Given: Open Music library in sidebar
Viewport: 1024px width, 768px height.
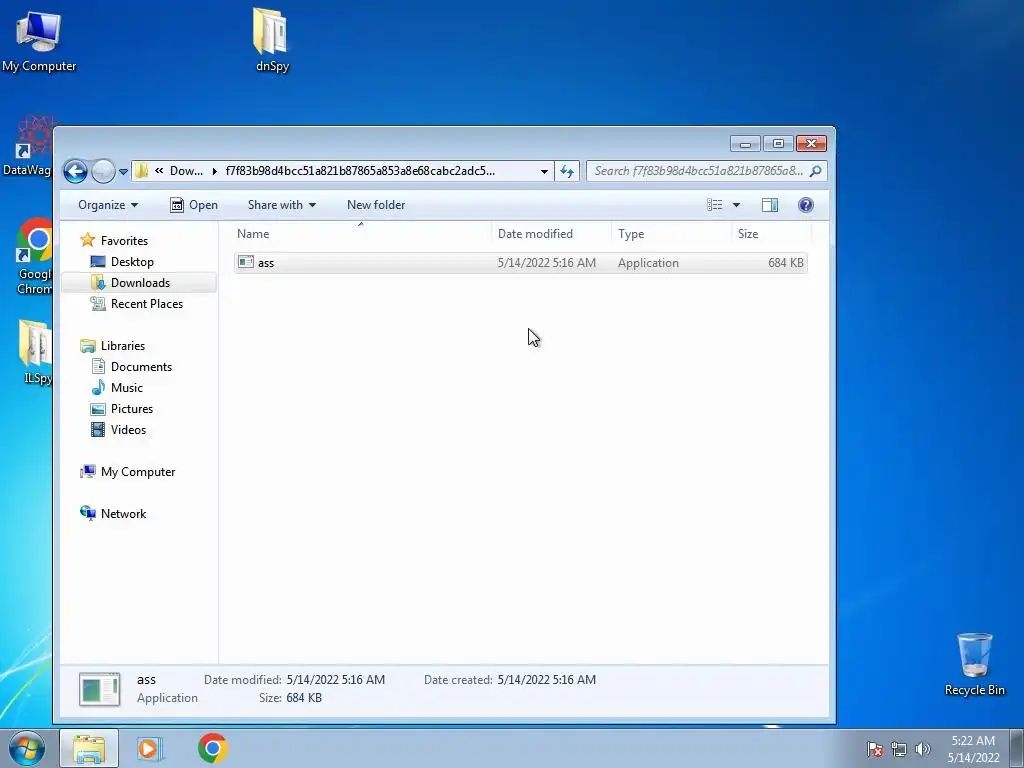Looking at the screenshot, I should [127, 388].
